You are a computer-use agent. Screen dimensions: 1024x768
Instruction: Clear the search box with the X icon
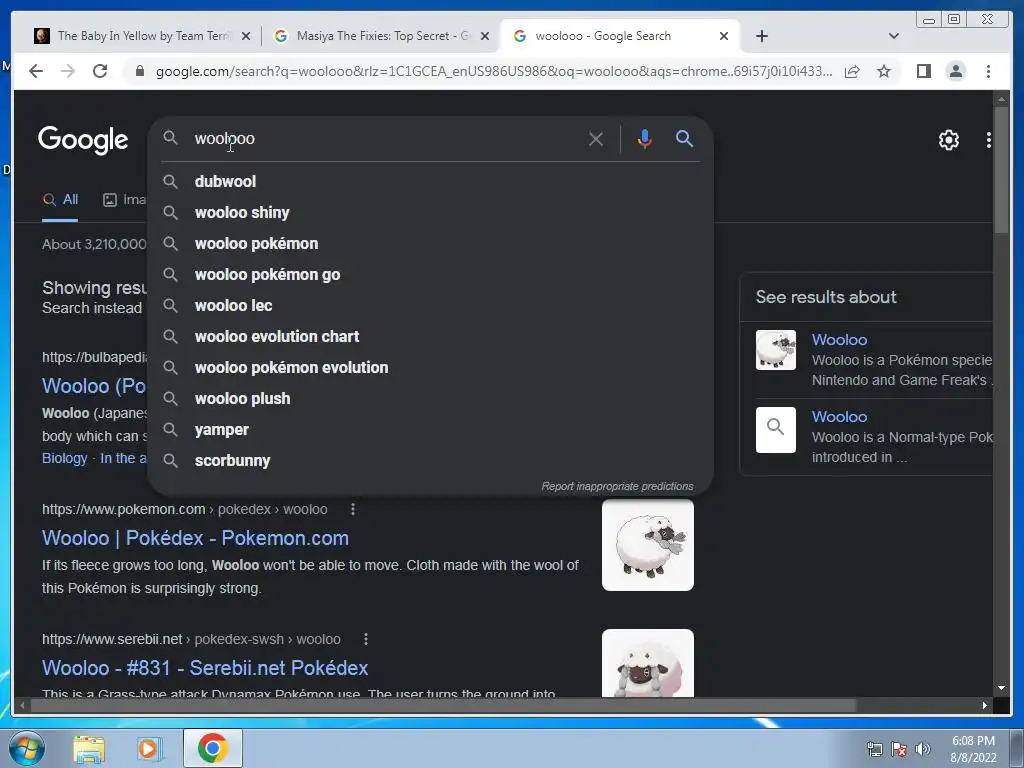(x=596, y=139)
